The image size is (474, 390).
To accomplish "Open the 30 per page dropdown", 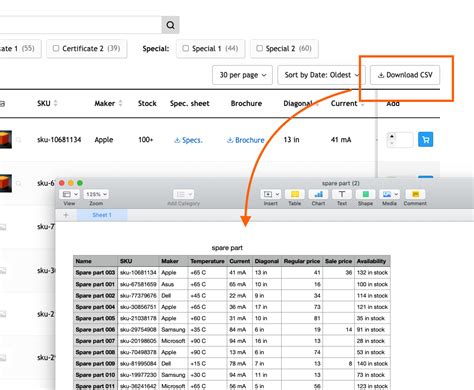I will 242,75.
